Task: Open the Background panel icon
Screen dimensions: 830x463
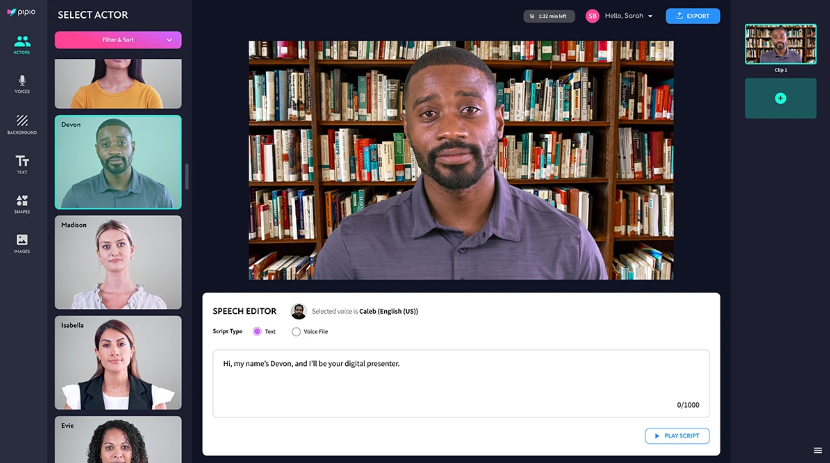Action: pyautogui.click(x=22, y=124)
